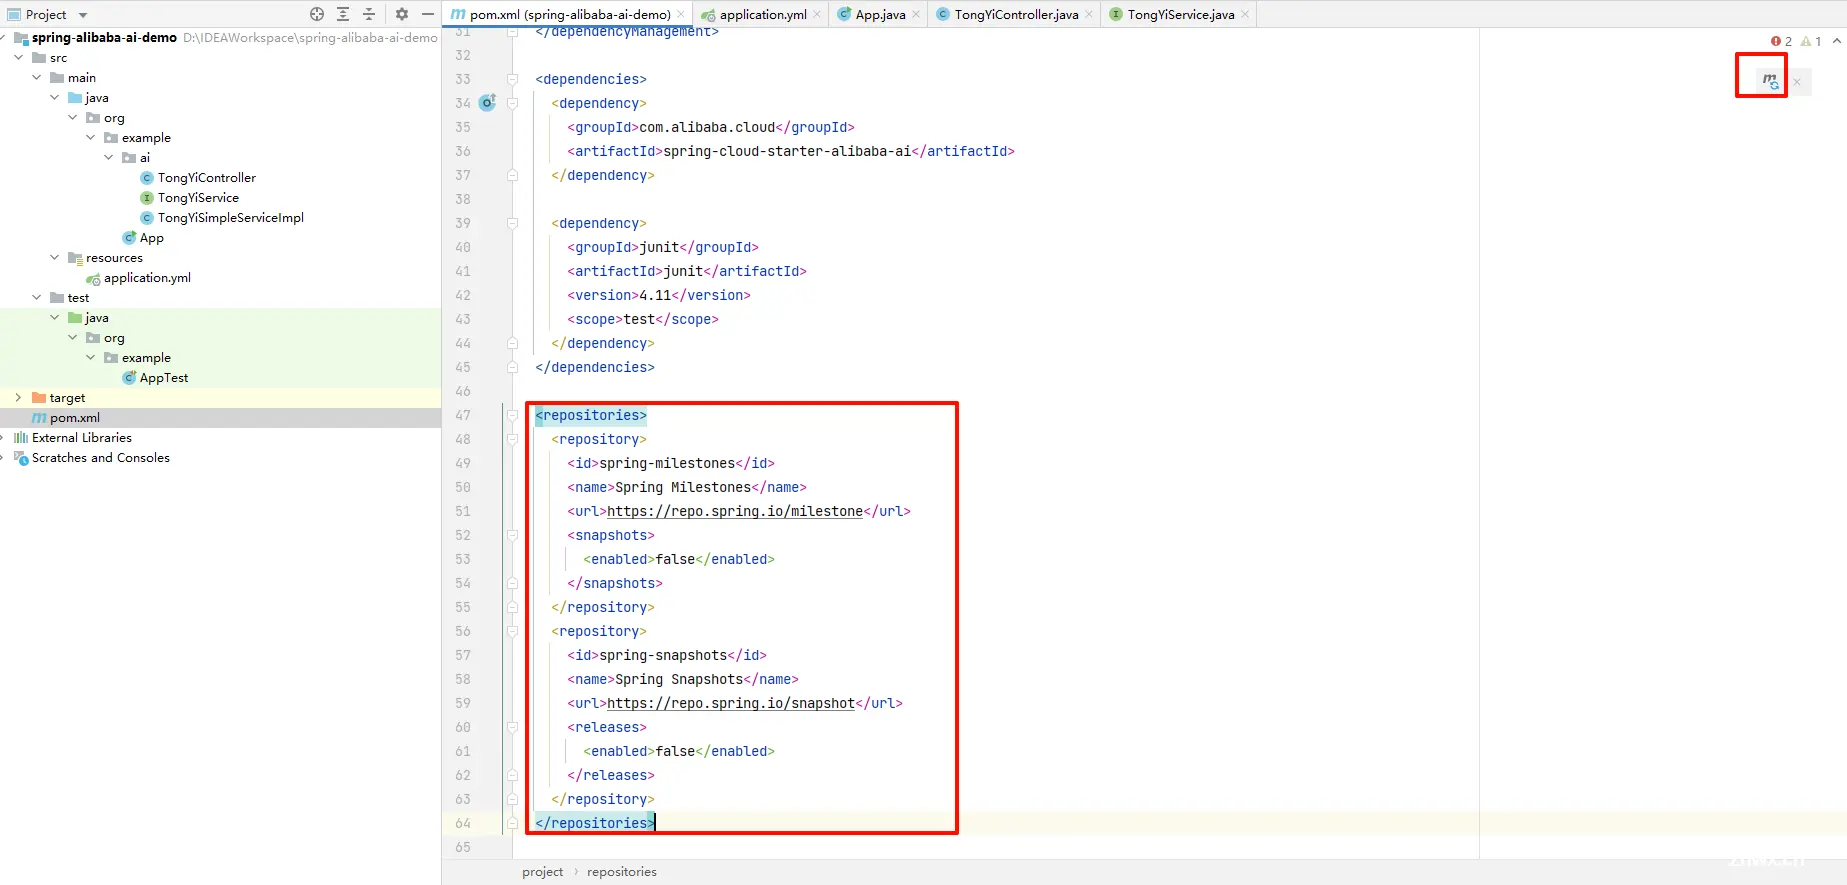The width and height of the screenshot is (1847, 885).
Task: Fold the repositories block at line 47
Action: tap(512, 415)
